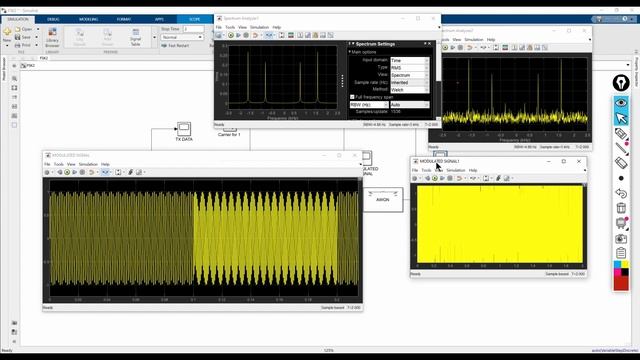Expand the Open dropdown arrow
This screenshot has width=640, height=360.
(38, 29)
